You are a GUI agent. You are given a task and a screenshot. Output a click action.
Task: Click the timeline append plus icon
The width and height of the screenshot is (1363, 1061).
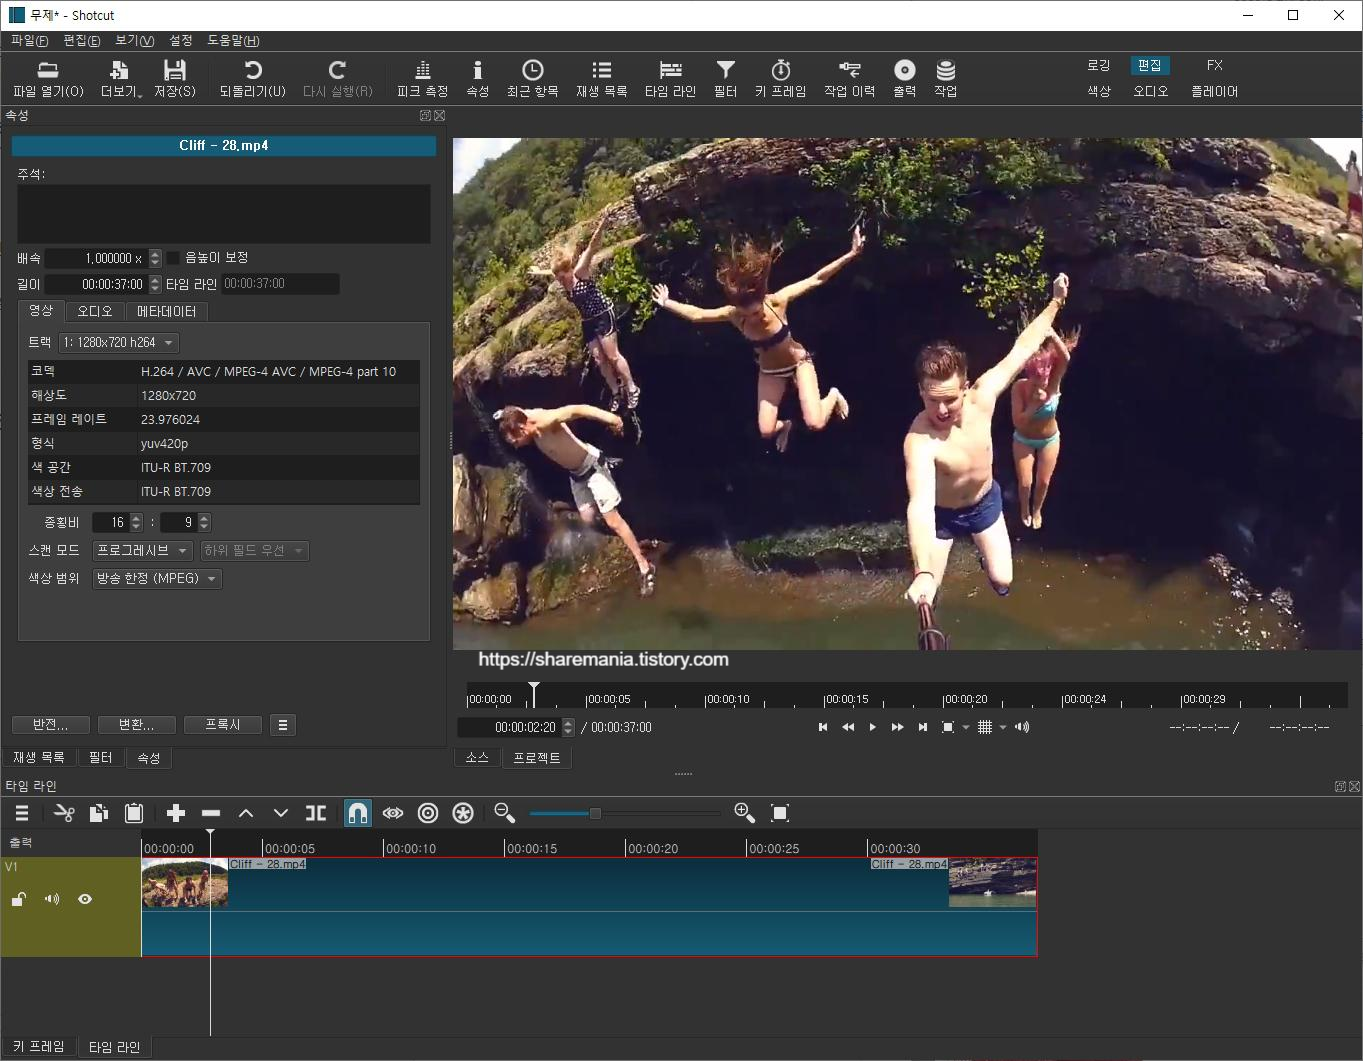(176, 813)
